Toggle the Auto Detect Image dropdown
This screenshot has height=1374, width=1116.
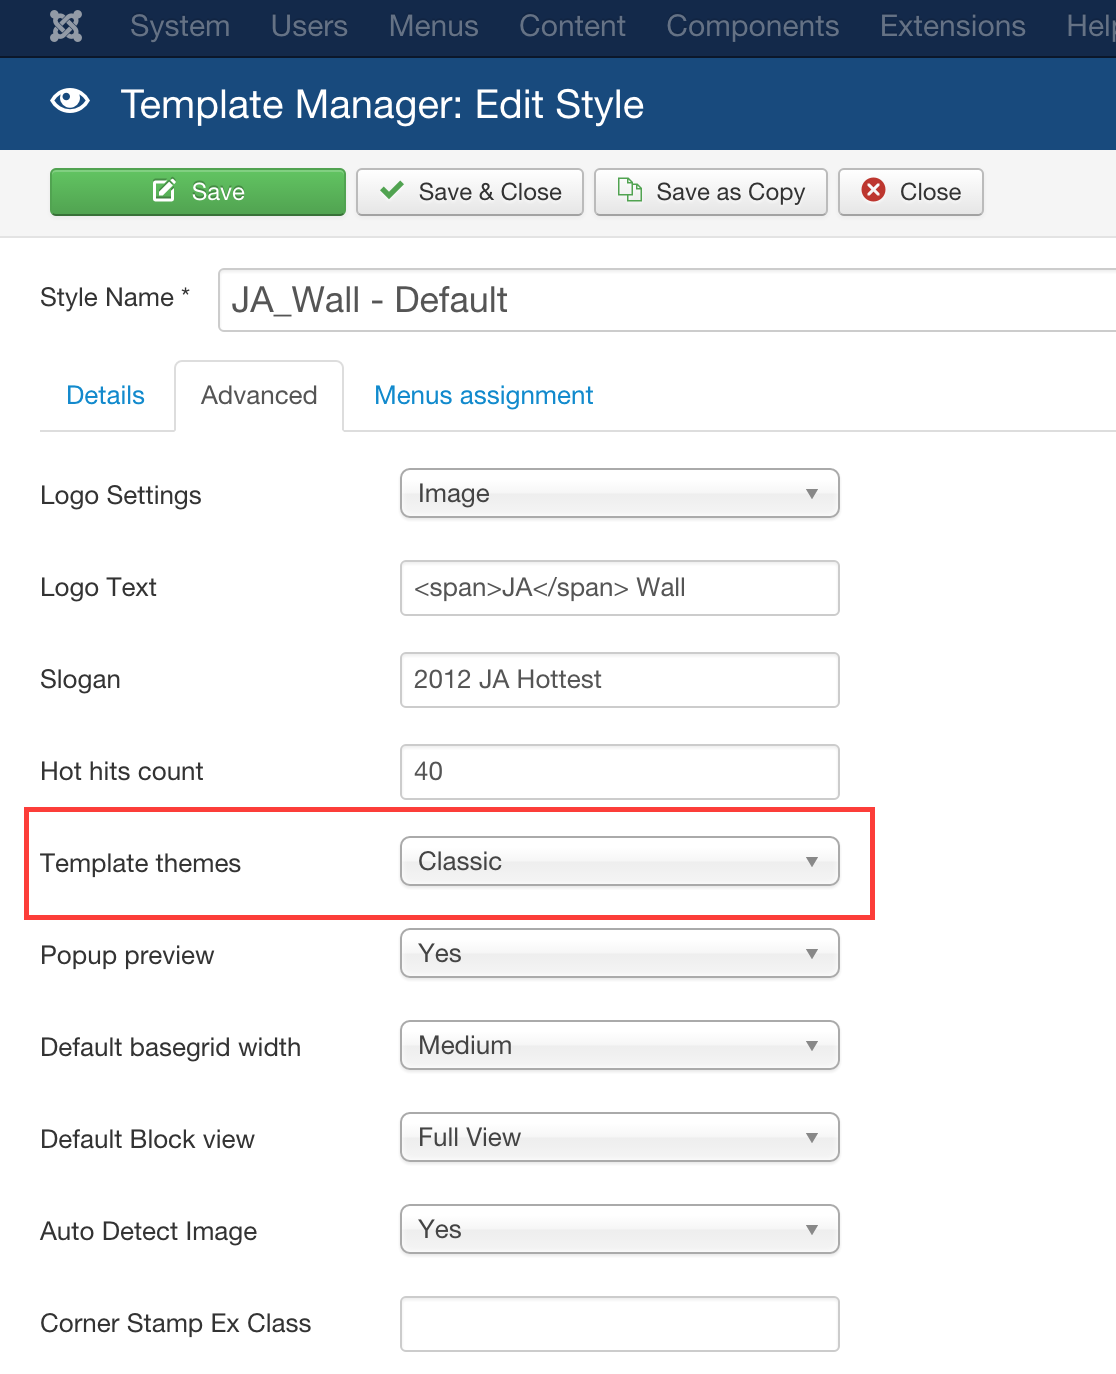click(619, 1230)
